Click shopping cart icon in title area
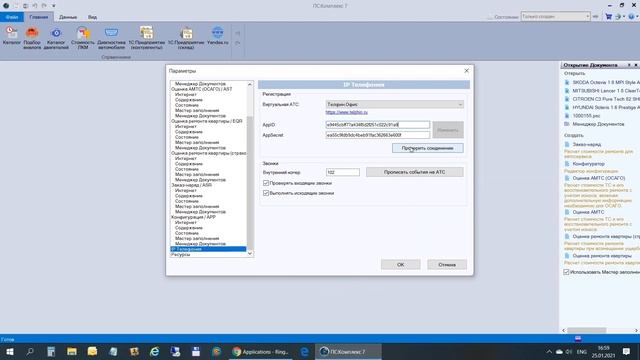The height and width of the screenshot is (360, 640). click(609, 17)
